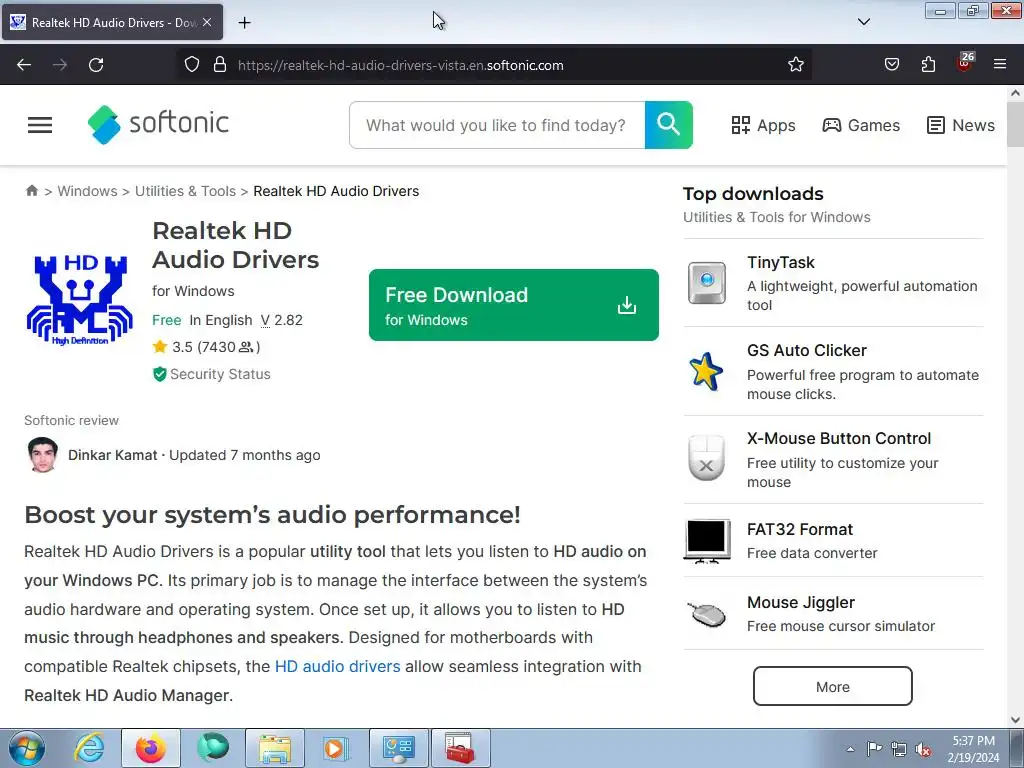Viewport: 1024px width, 768px height.
Task: Reload the page with the refresh icon
Action: click(x=96, y=65)
